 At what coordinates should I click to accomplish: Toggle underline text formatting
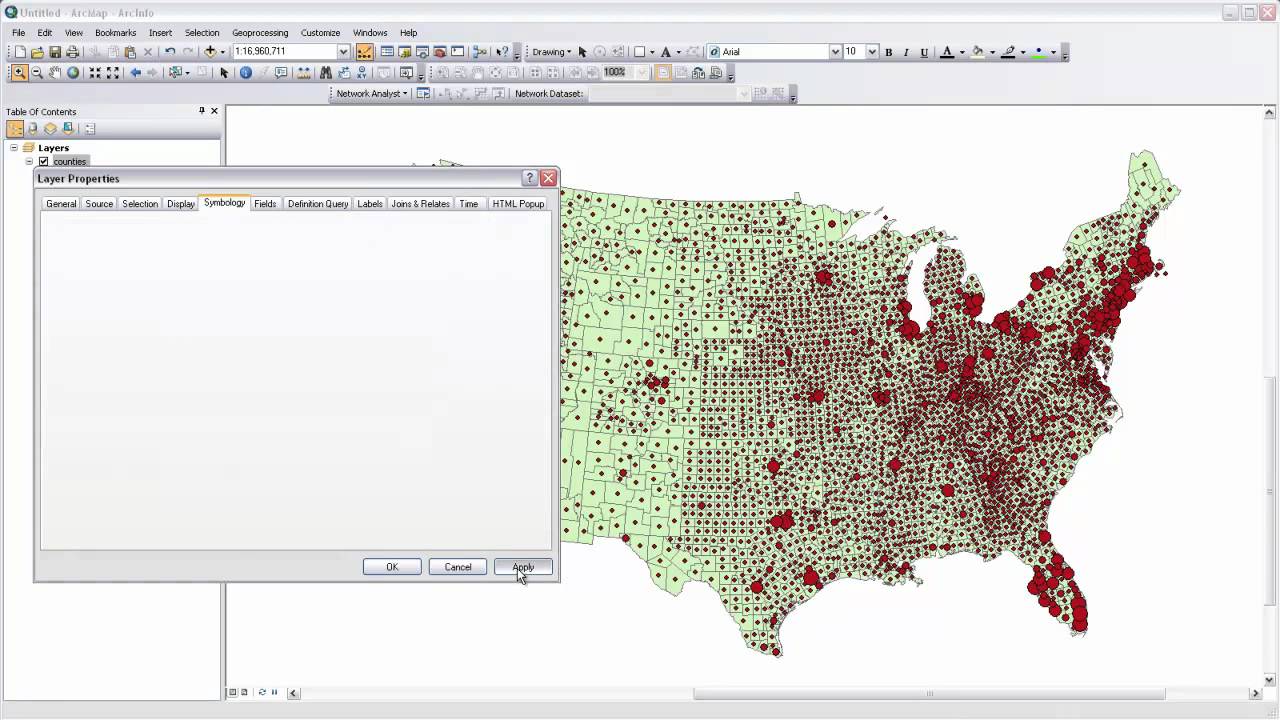(x=924, y=52)
